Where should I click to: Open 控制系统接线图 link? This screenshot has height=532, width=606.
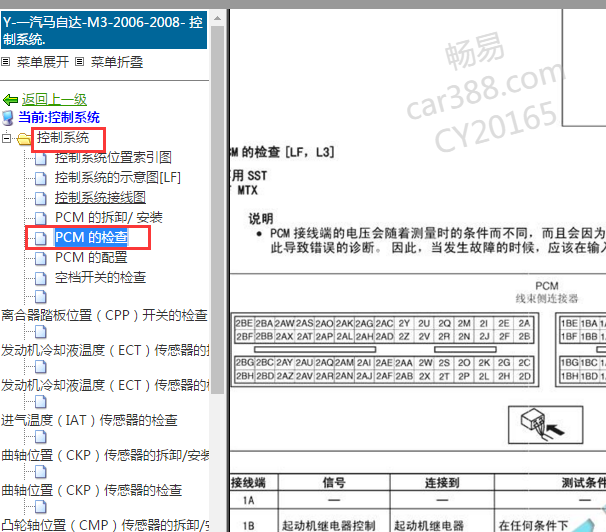(x=100, y=197)
